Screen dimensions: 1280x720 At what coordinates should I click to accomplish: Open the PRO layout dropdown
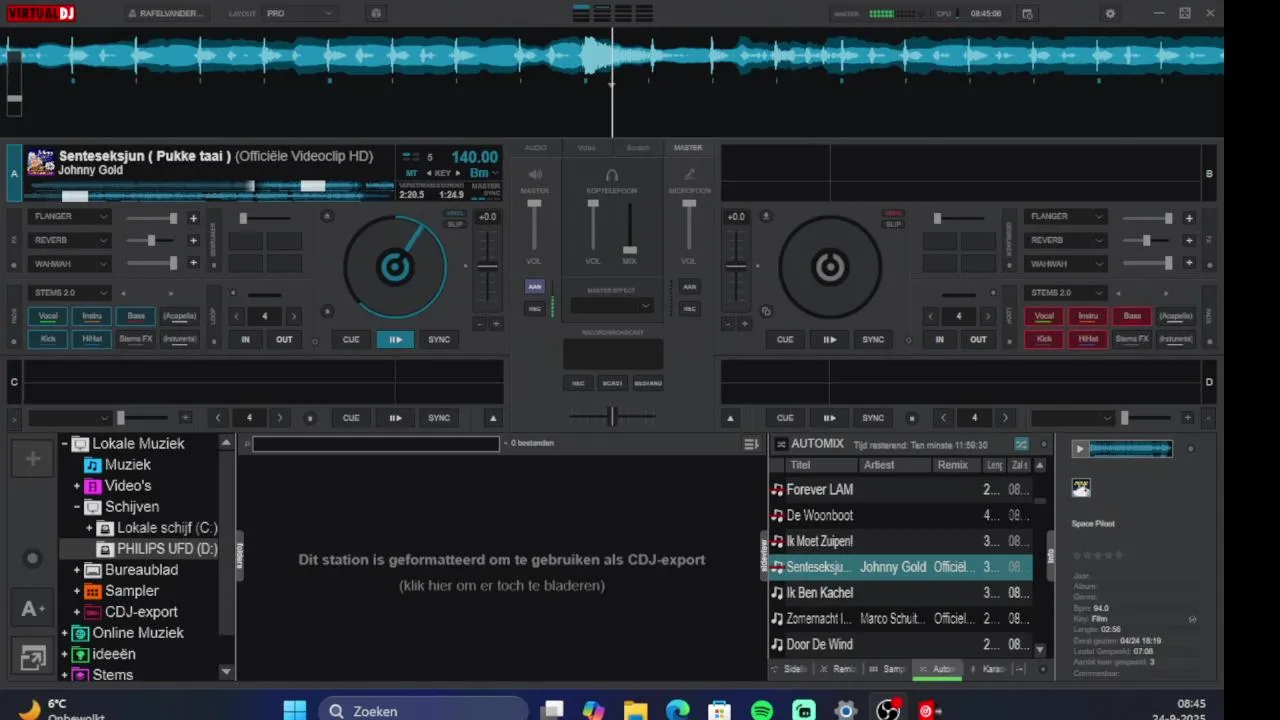[299, 14]
